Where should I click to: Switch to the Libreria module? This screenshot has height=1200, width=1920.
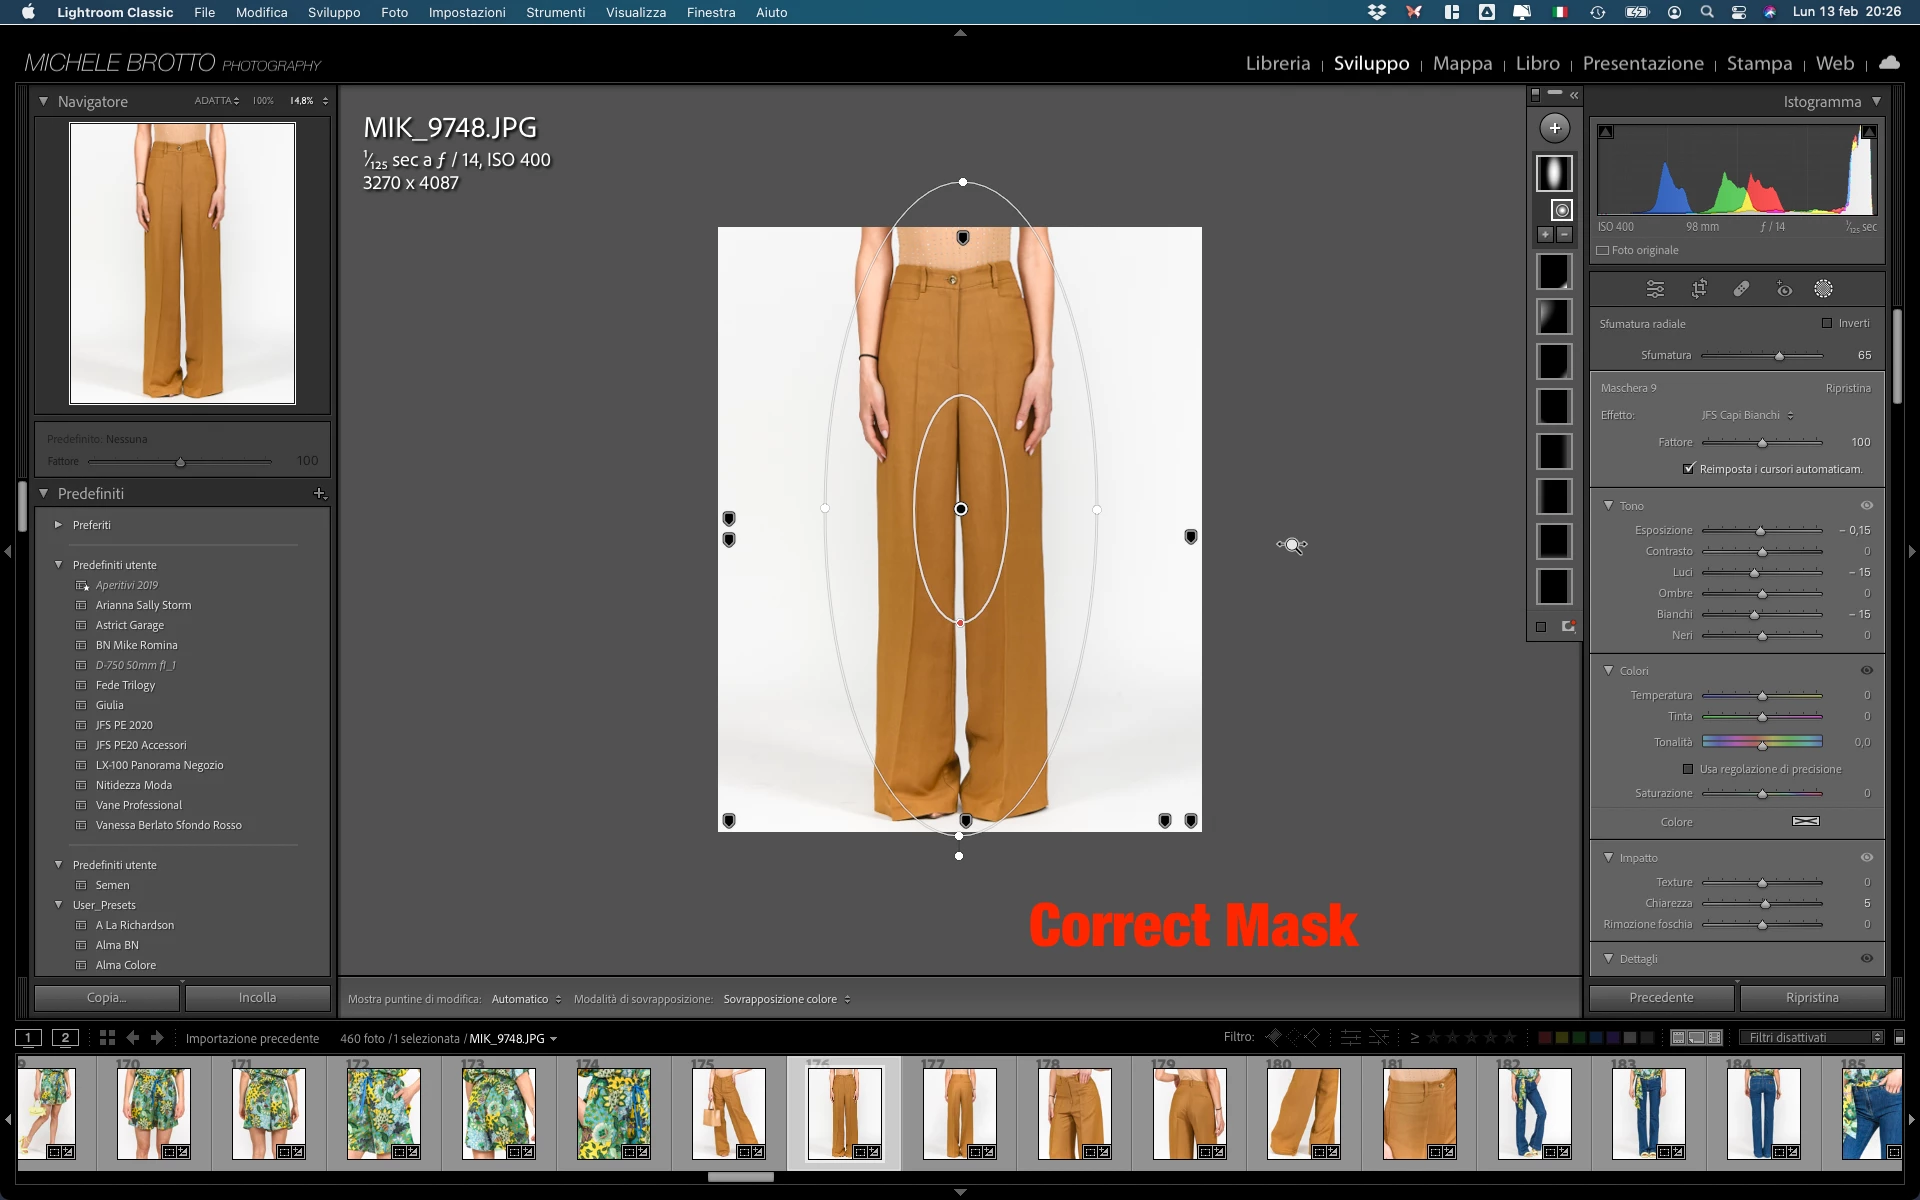[x=1277, y=63]
